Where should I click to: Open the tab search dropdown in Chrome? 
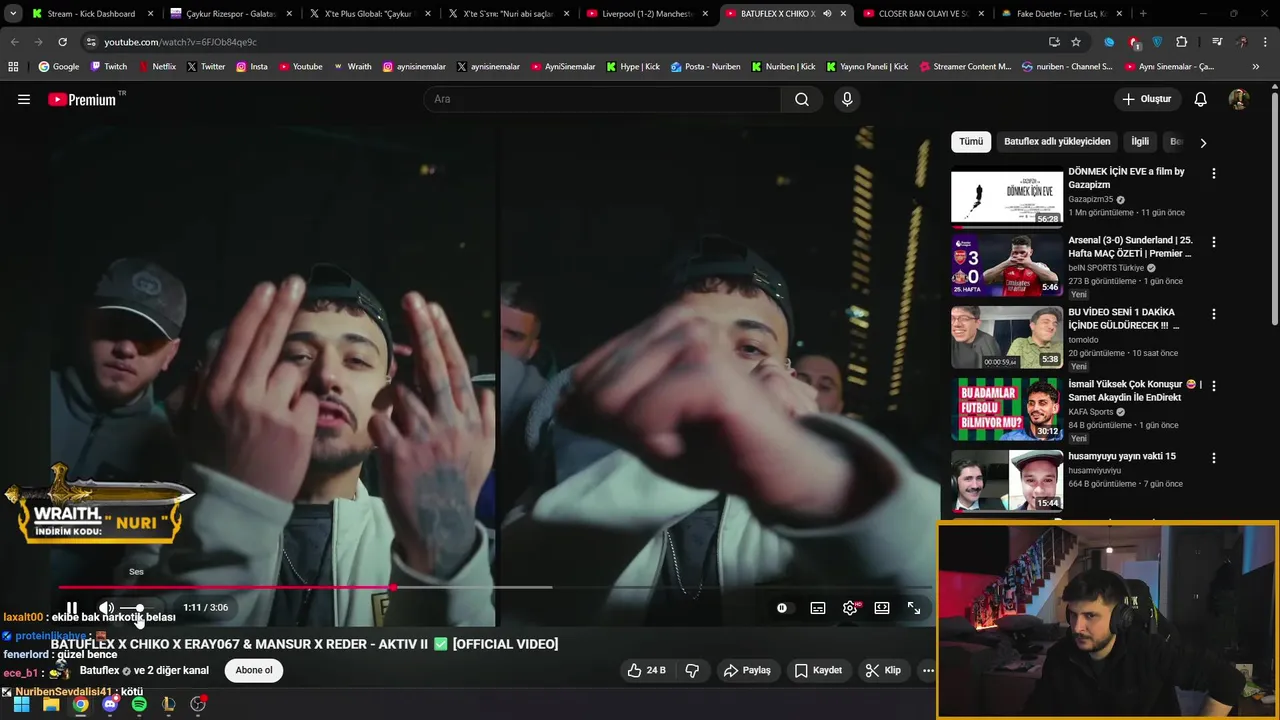(13, 14)
